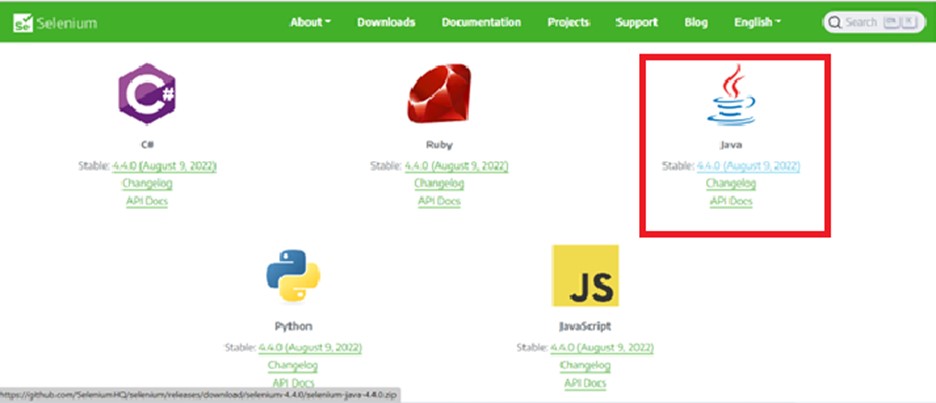This screenshot has width=936, height=403.
Task: Open the English language dropdown
Action: click(x=758, y=23)
